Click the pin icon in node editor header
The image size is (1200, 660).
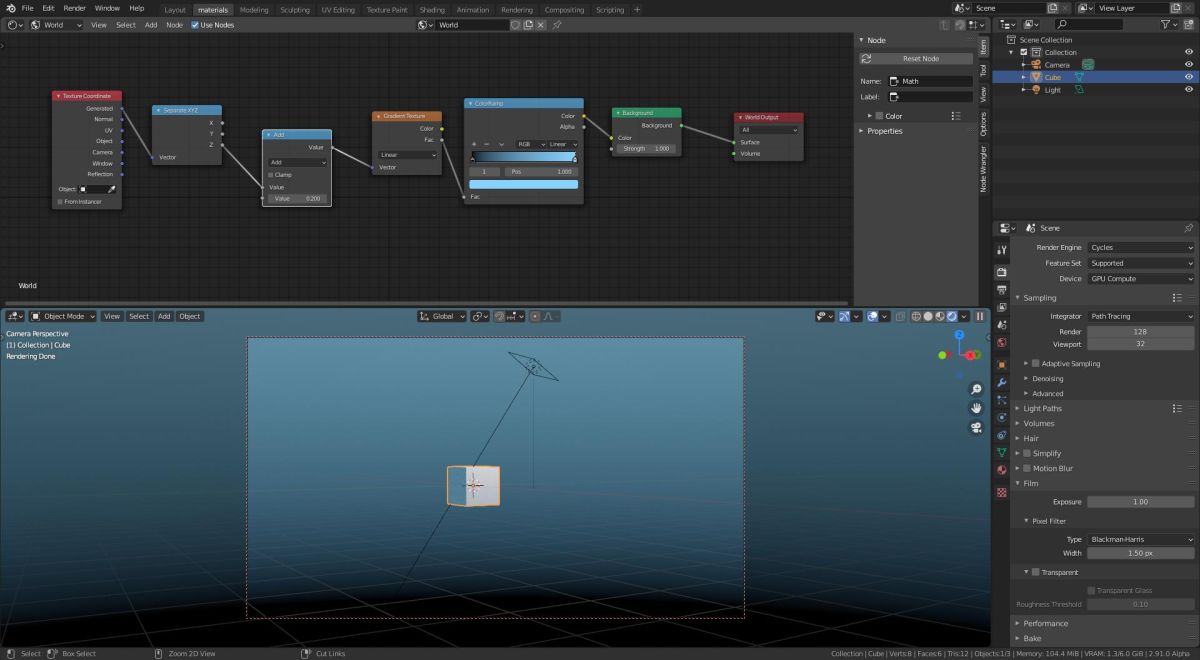(x=556, y=25)
